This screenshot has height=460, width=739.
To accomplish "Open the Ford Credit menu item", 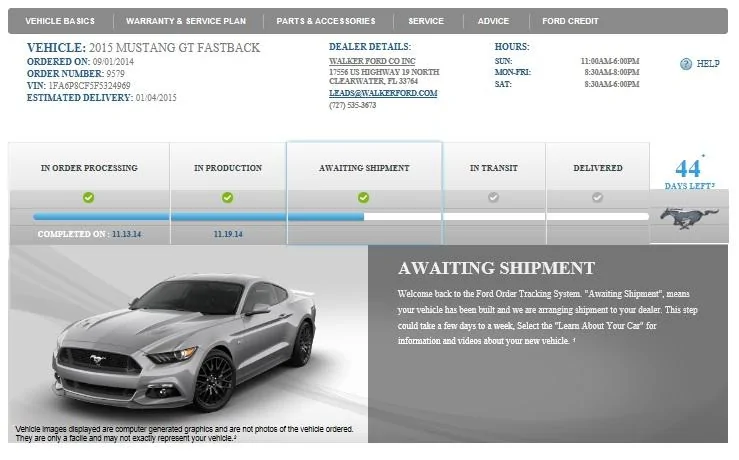I will coord(570,21).
